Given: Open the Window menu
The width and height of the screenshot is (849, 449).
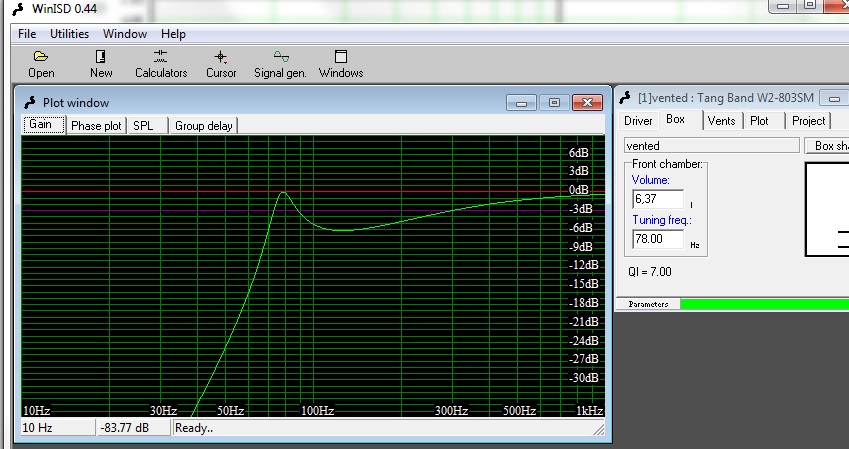Looking at the screenshot, I should tap(125, 34).
